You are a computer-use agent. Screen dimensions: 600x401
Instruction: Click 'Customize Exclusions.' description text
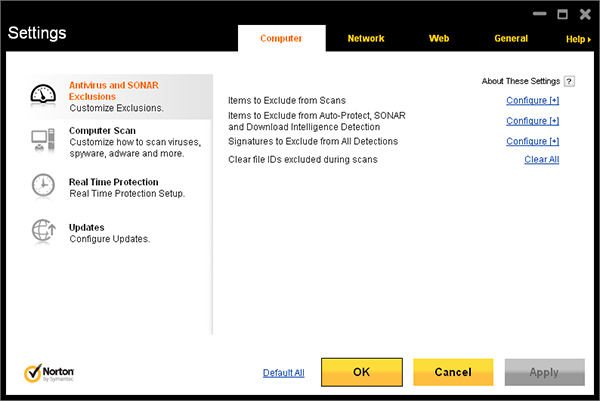[x=116, y=108]
